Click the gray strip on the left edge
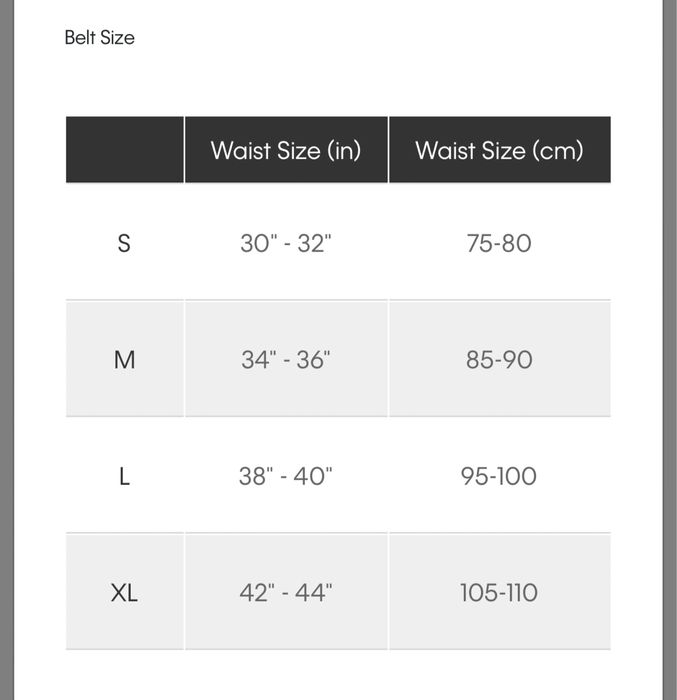Screen dimensions: 677x700 tap(6, 350)
